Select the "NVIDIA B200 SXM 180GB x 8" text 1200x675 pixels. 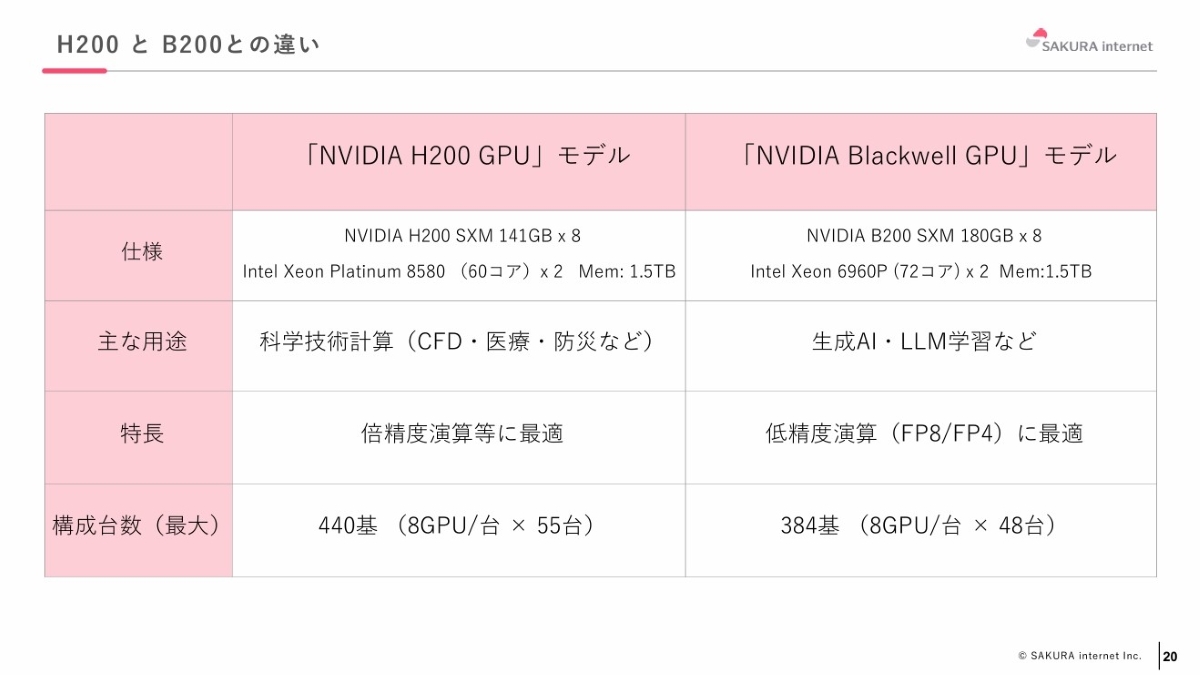[924, 236]
